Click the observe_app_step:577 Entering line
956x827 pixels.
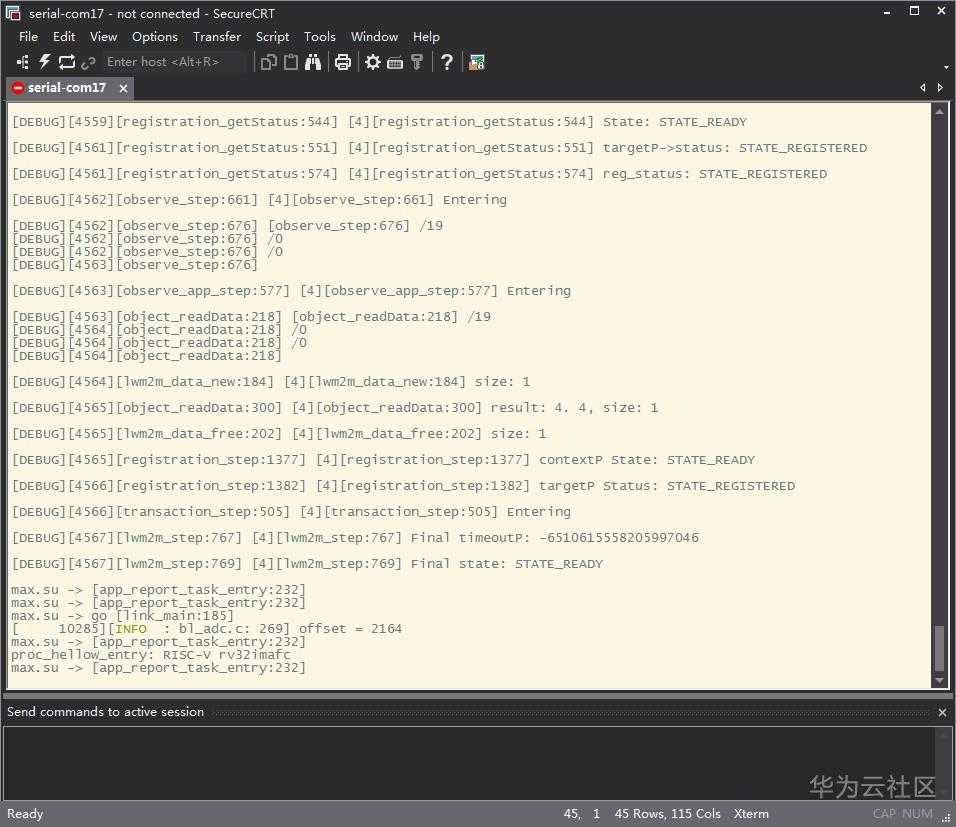tap(291, 291)
